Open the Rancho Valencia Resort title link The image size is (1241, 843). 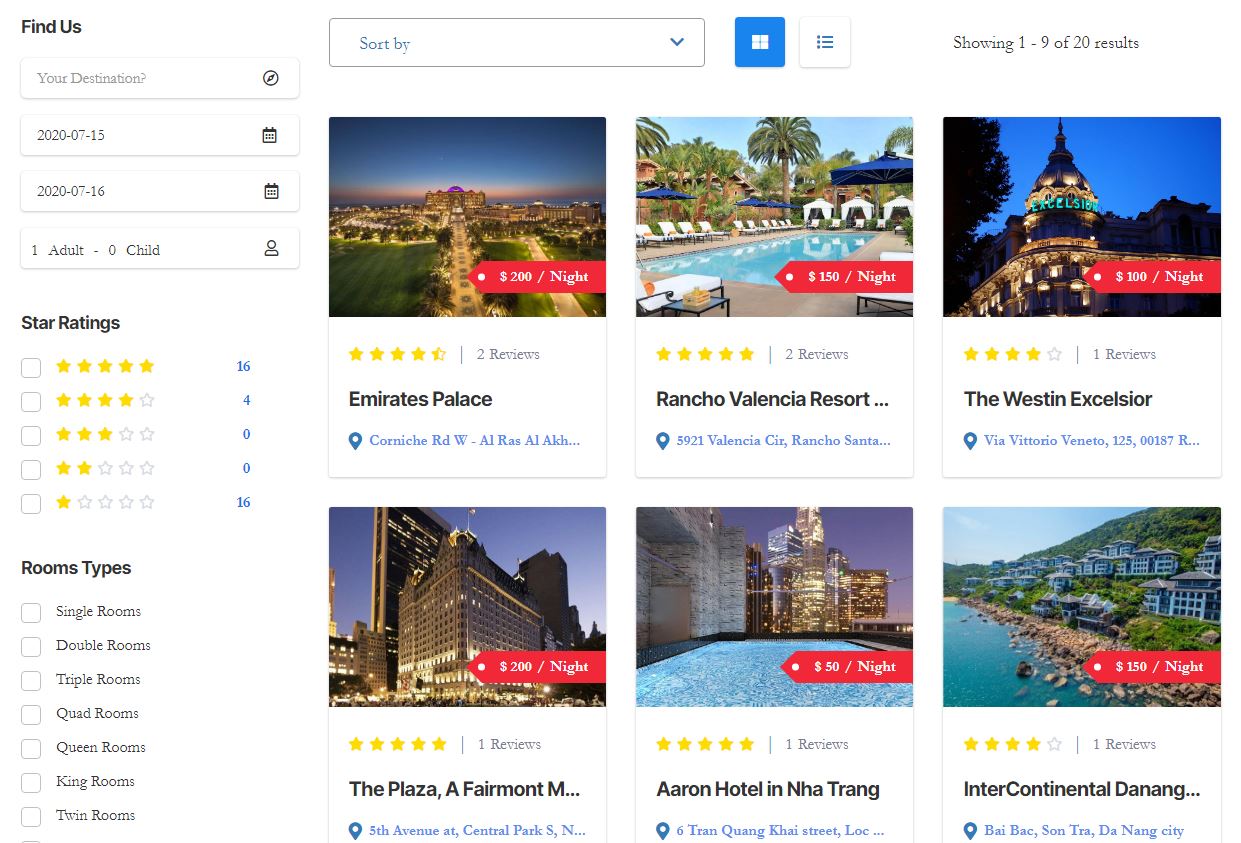tap(772, 399)
